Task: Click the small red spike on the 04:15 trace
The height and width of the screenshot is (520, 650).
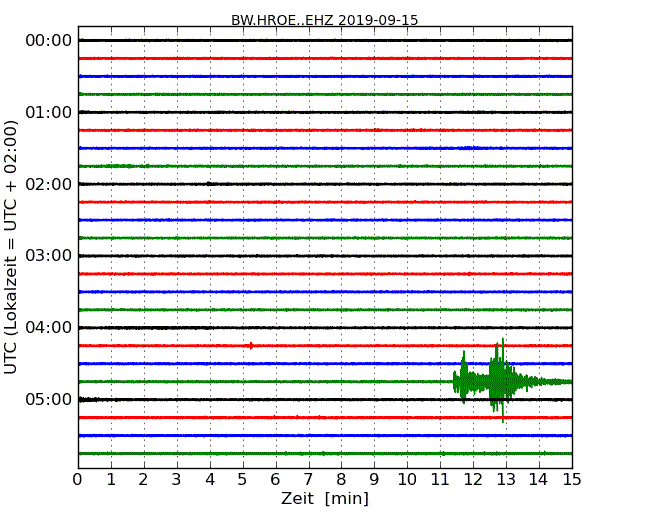Action: (x=251, y=345)
